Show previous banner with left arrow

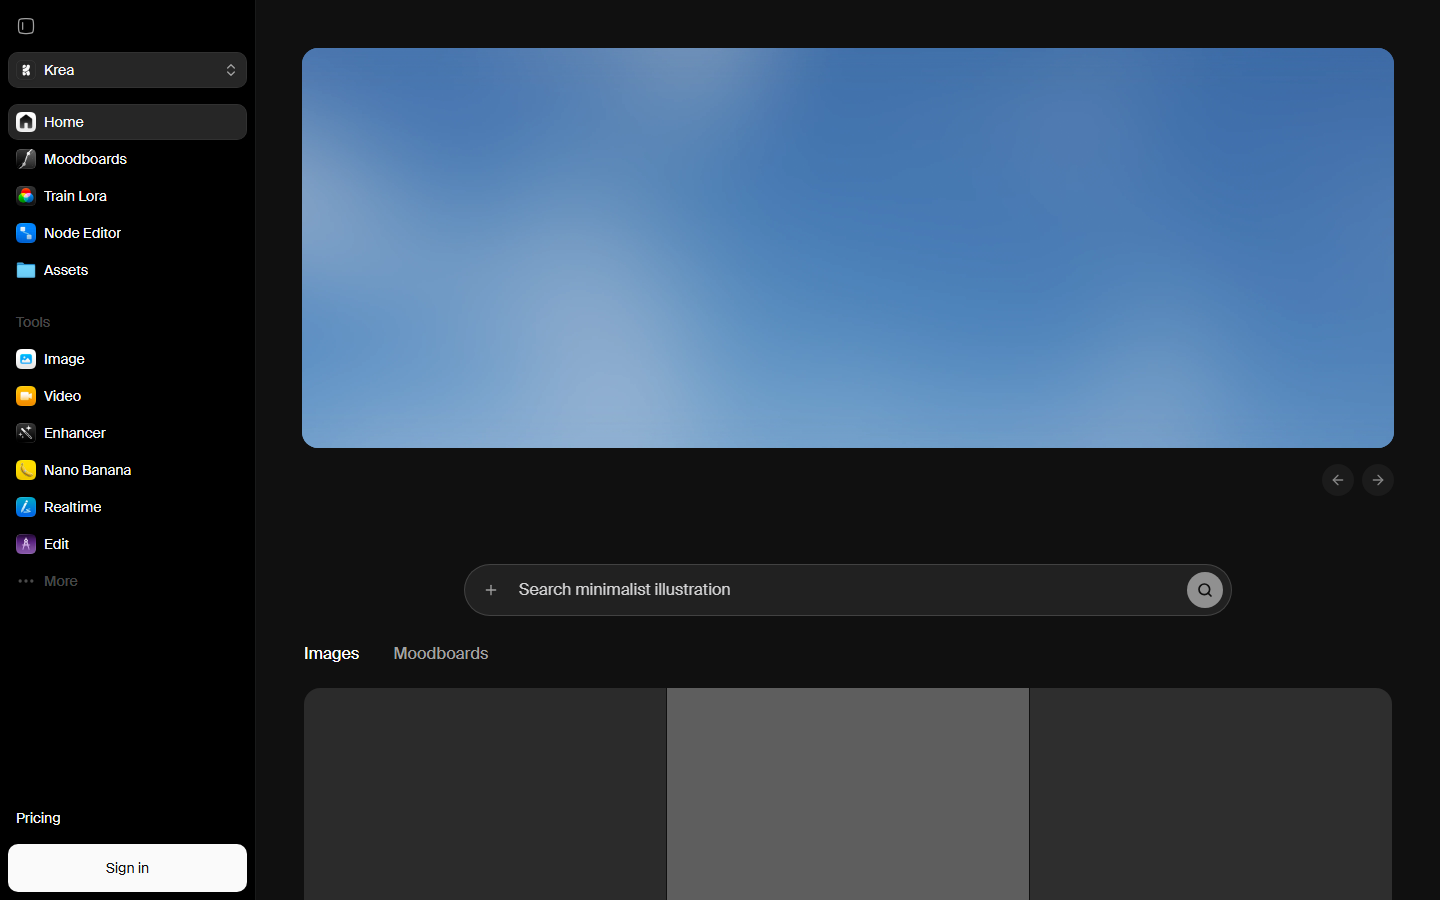[x=1338, y=480]
